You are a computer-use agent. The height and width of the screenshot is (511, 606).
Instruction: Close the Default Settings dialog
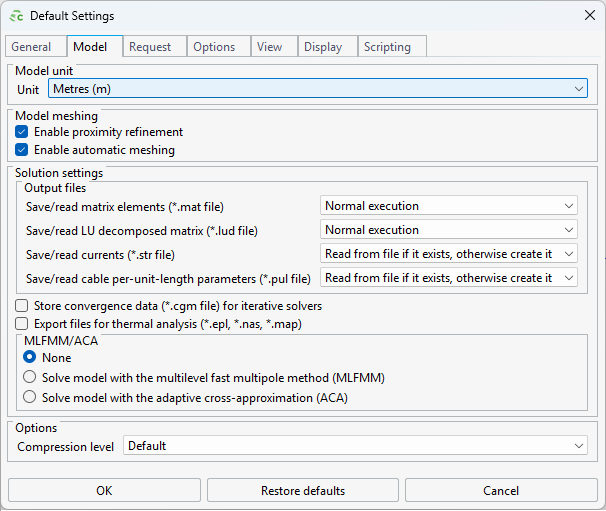pyautogui.click(x=589, y=16)
